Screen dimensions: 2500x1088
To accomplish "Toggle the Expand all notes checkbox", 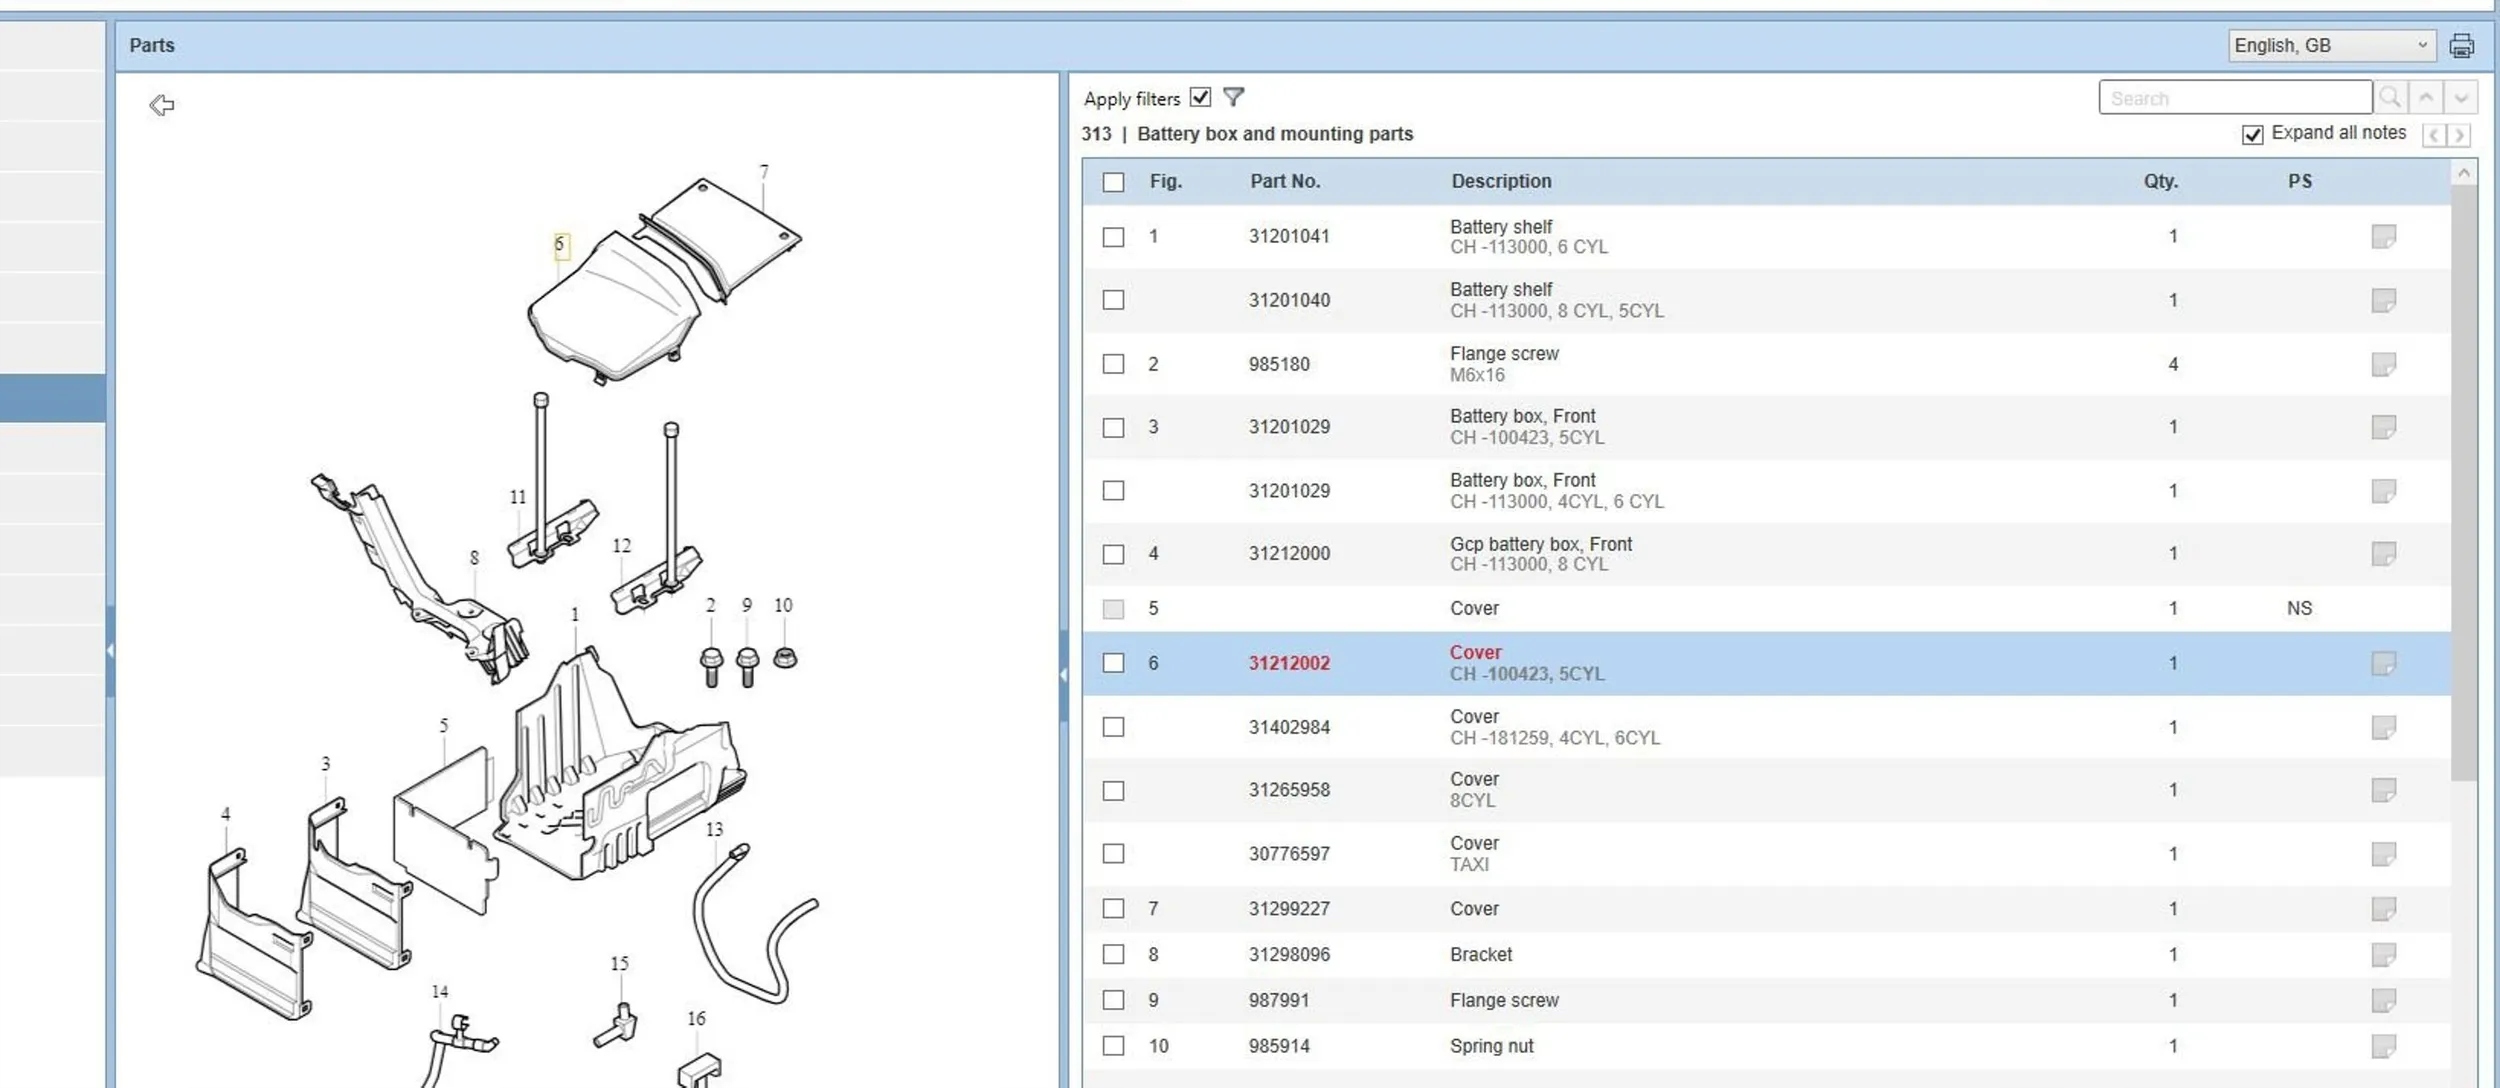I will 2252,134.
